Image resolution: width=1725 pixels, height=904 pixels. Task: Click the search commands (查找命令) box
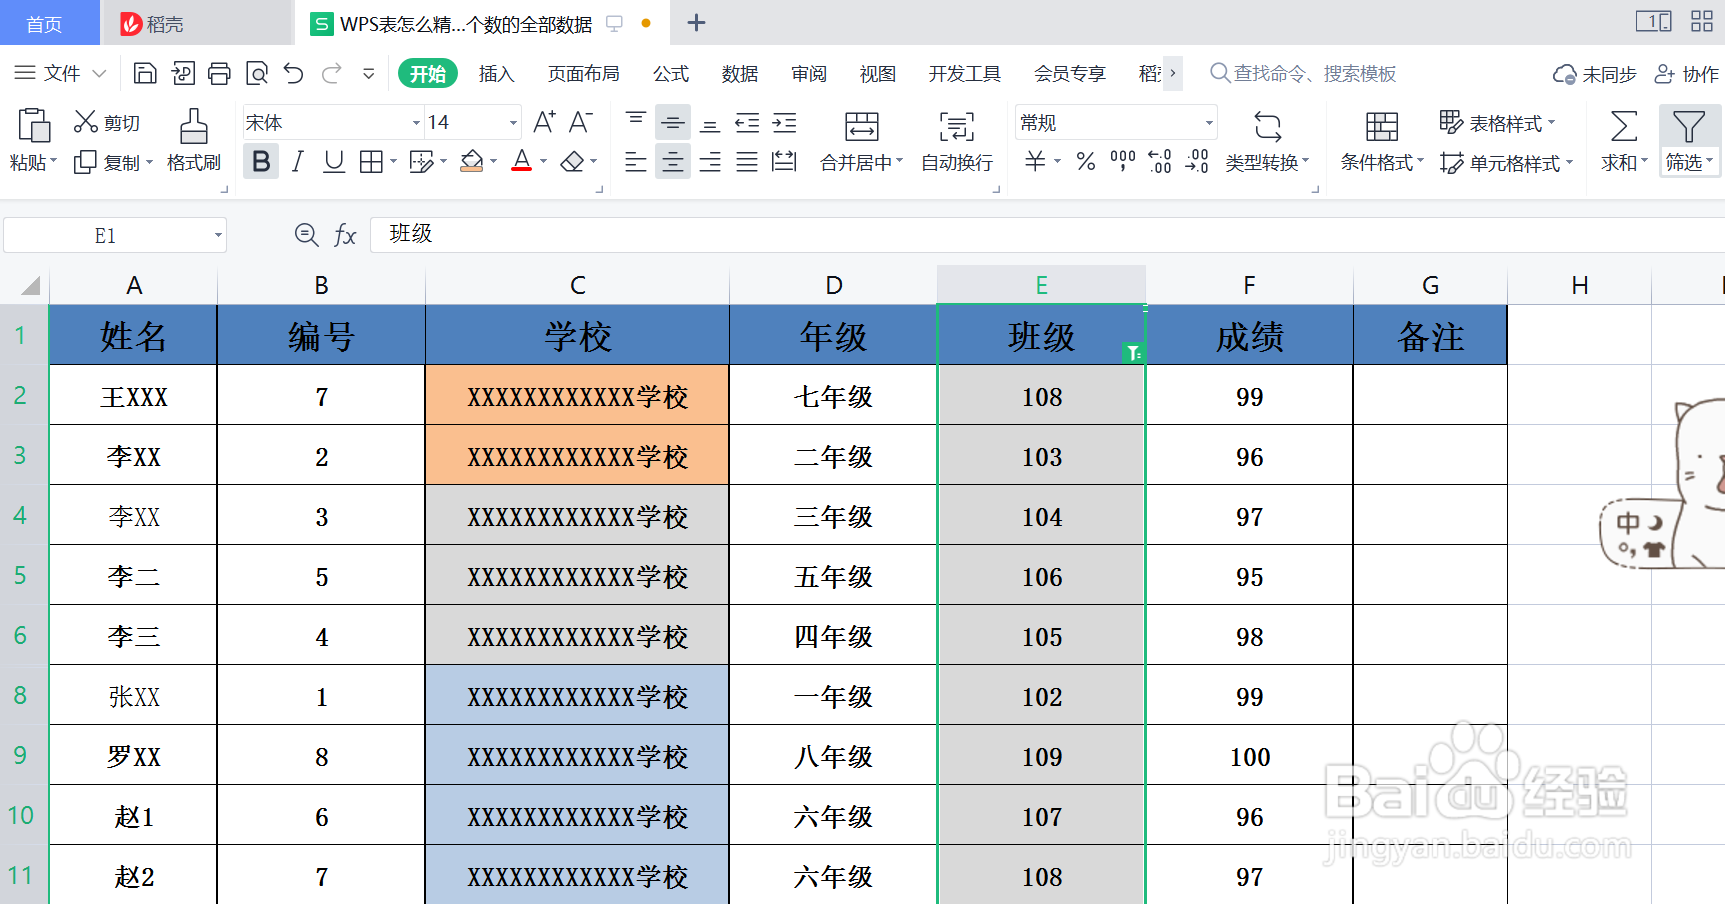(x=1303, y=73)
